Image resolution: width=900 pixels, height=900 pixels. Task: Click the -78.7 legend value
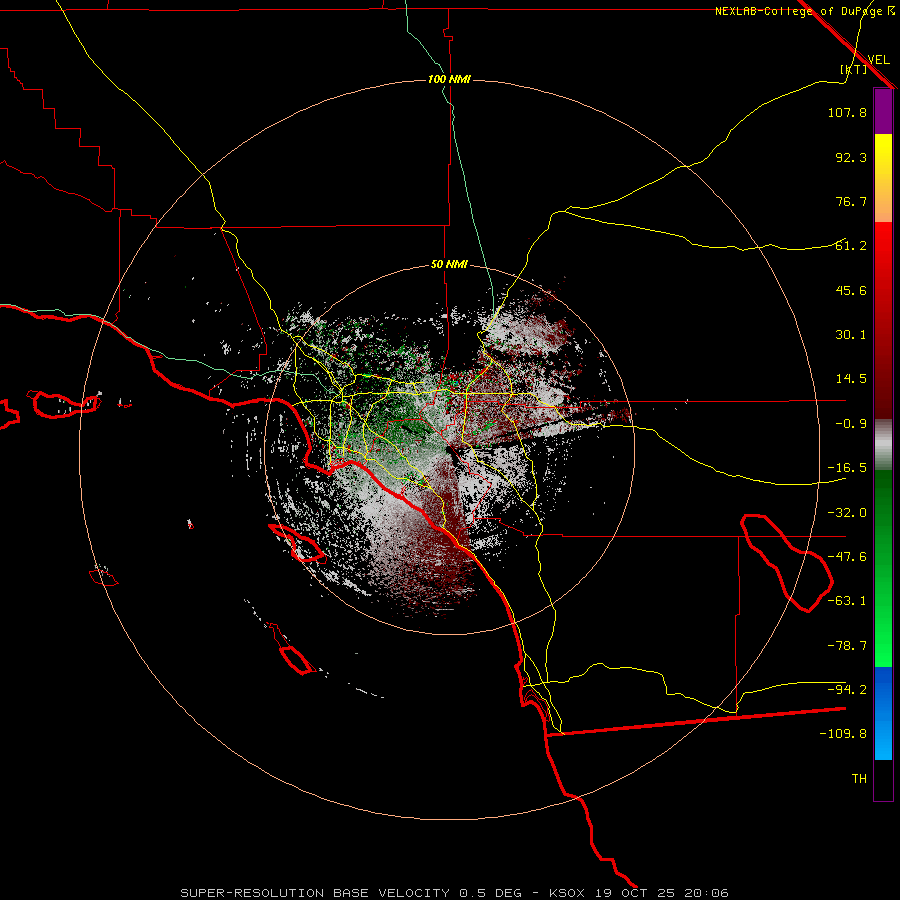pos(847,646)
